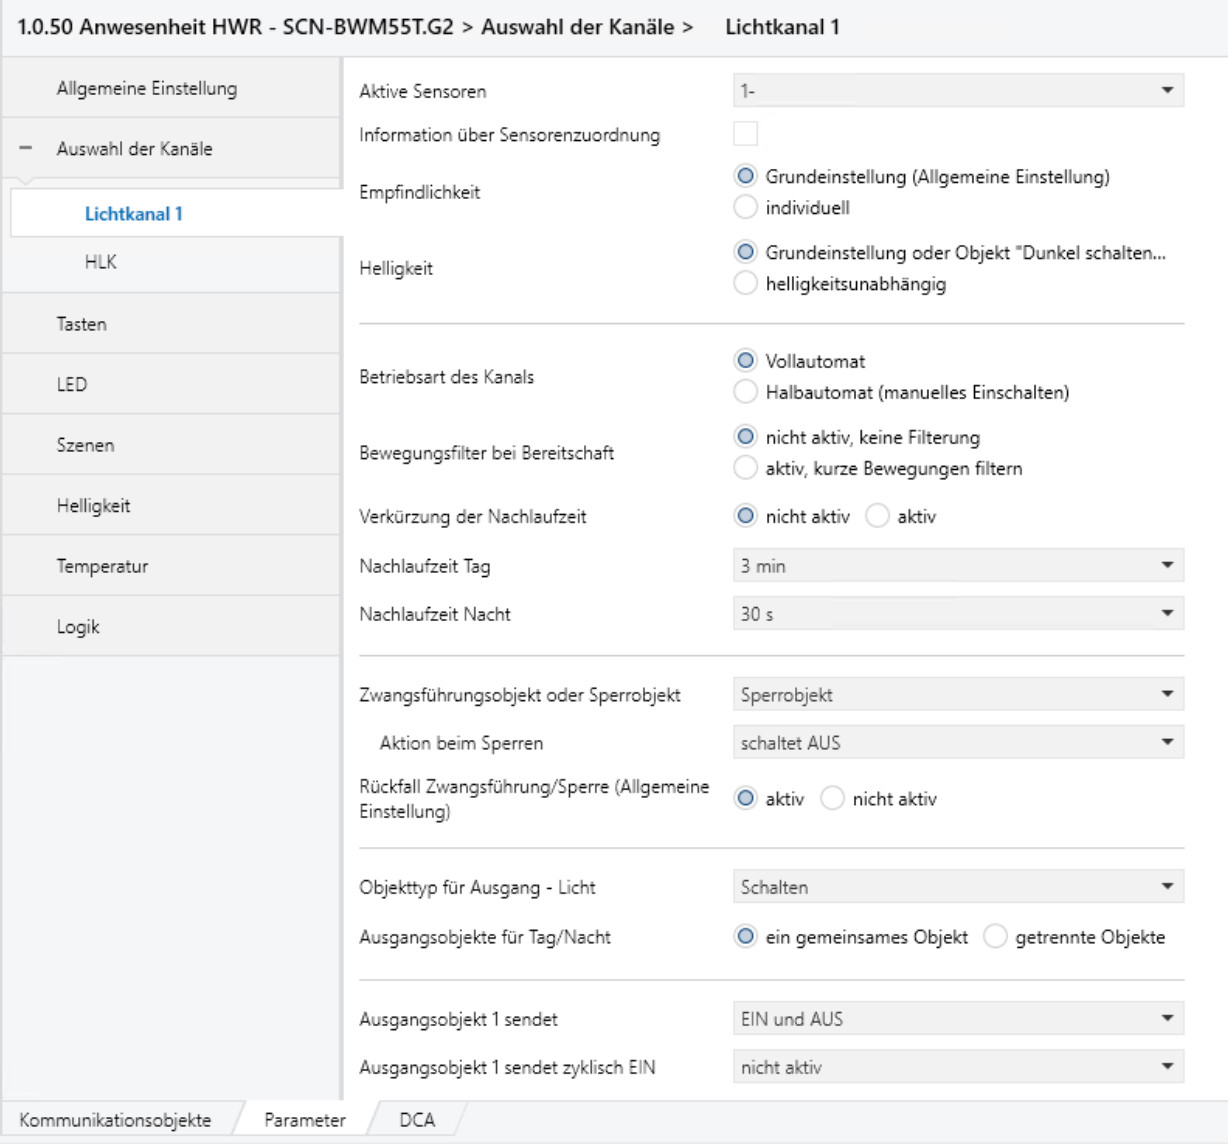Open the Nachlaufzeit Tag dropdown
This screenshot has width=1228, height=1144.
957,566
